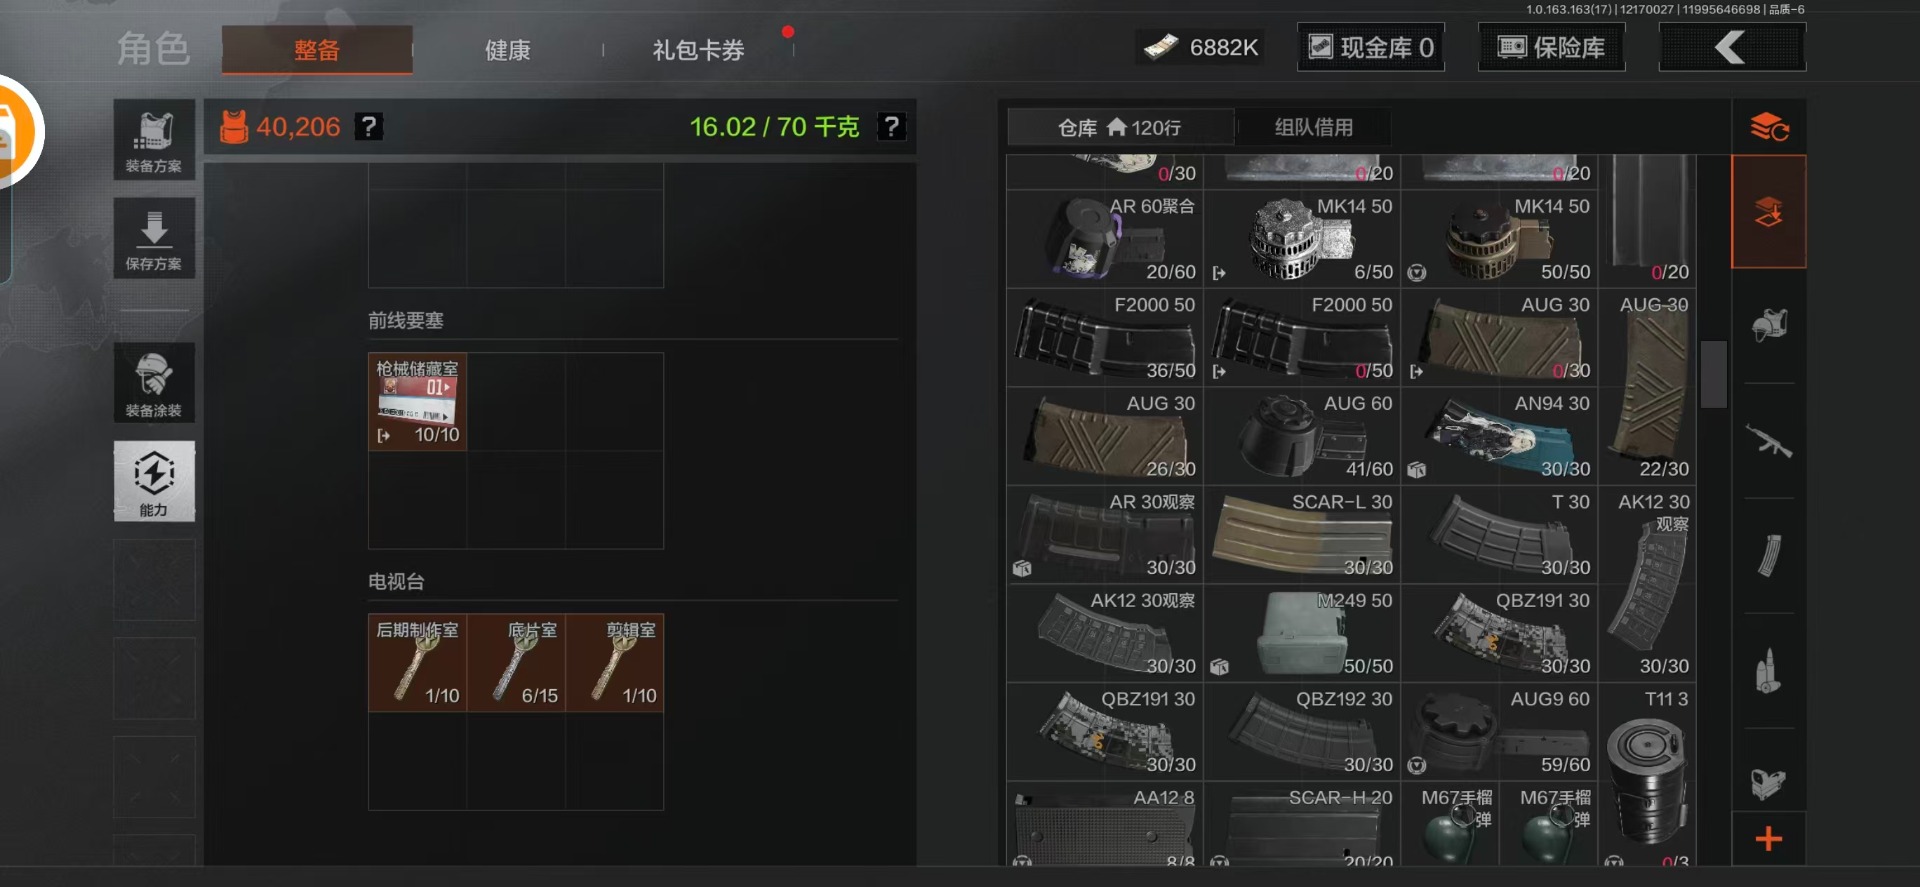
Task: Select the all-items stack filter
Action: pos(1769,211)
